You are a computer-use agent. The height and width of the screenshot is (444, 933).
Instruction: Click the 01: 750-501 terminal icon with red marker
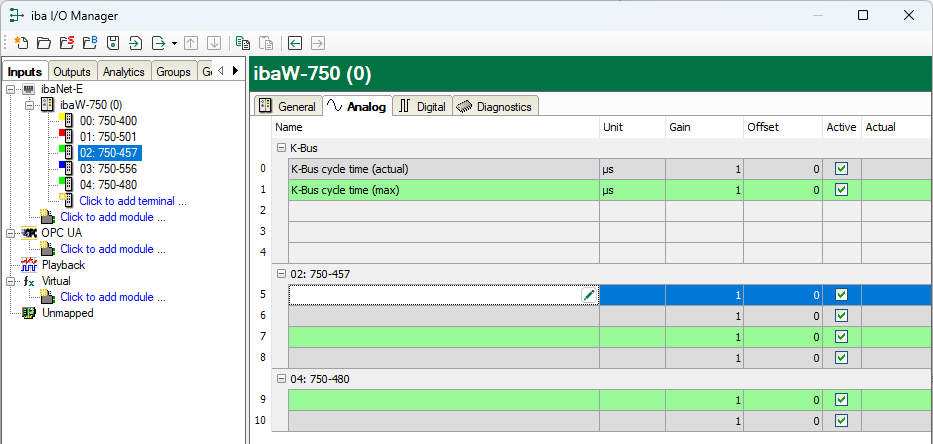pyautogui.click(x=67, y=136)
